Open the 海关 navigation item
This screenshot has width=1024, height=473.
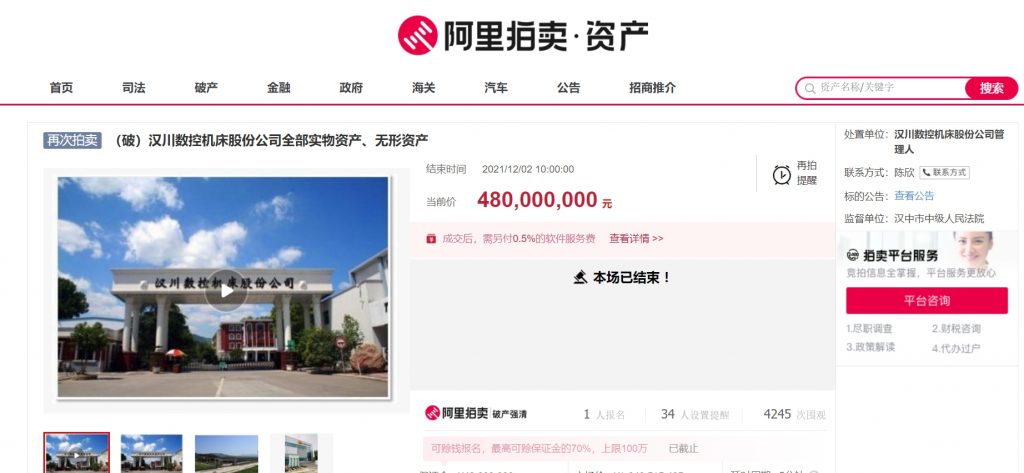click(424, 88)
